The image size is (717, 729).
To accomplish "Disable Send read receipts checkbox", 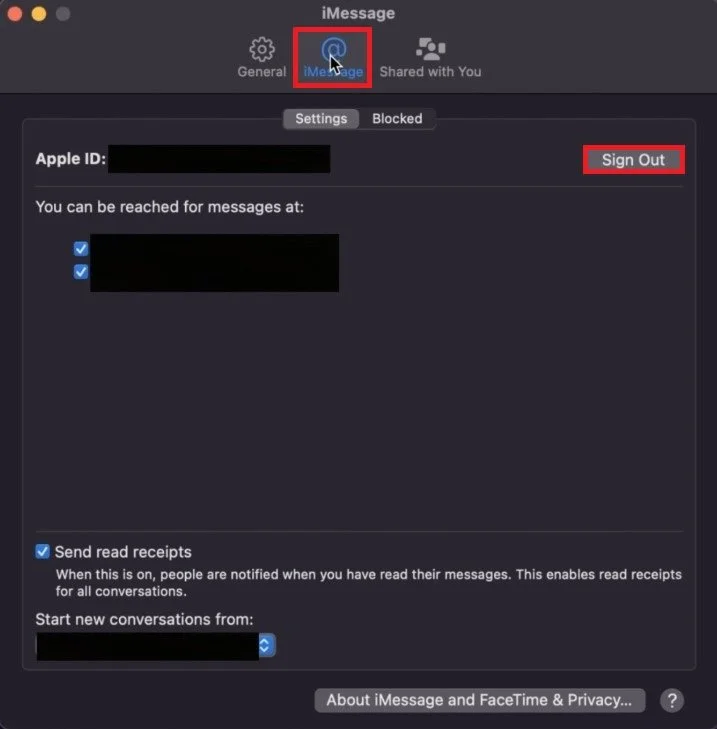I will coord(42,551).
